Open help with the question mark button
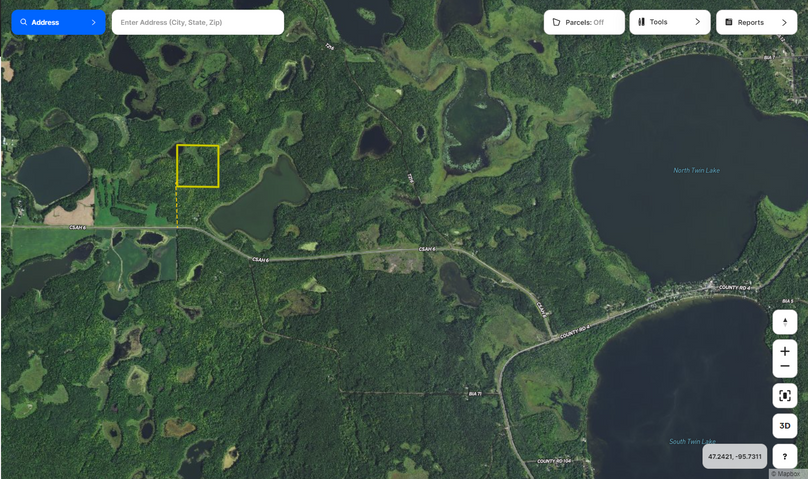Screen dimensions: 808x479 (785, 456)
